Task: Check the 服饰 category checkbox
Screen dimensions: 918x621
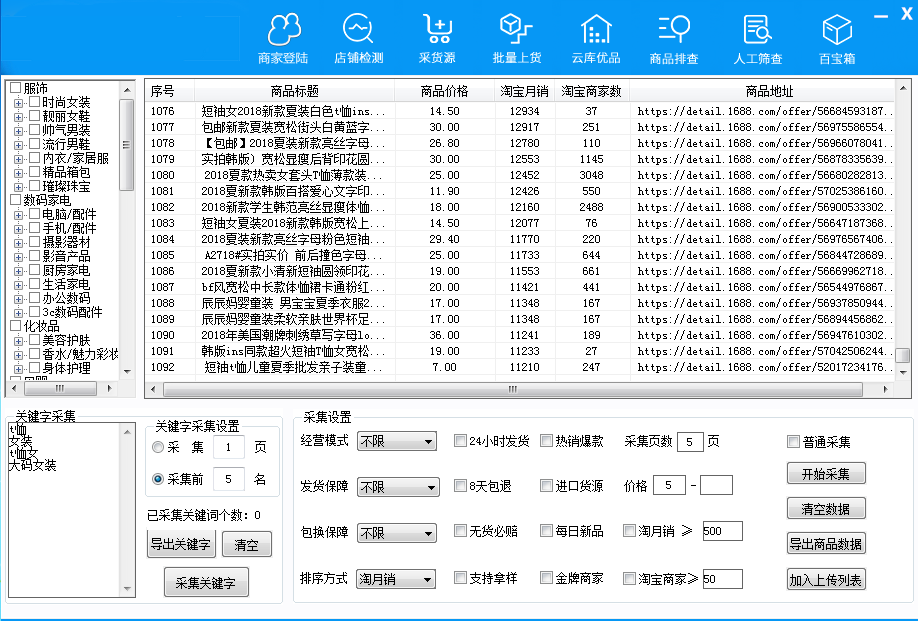Action: click(x=16, y=88)
